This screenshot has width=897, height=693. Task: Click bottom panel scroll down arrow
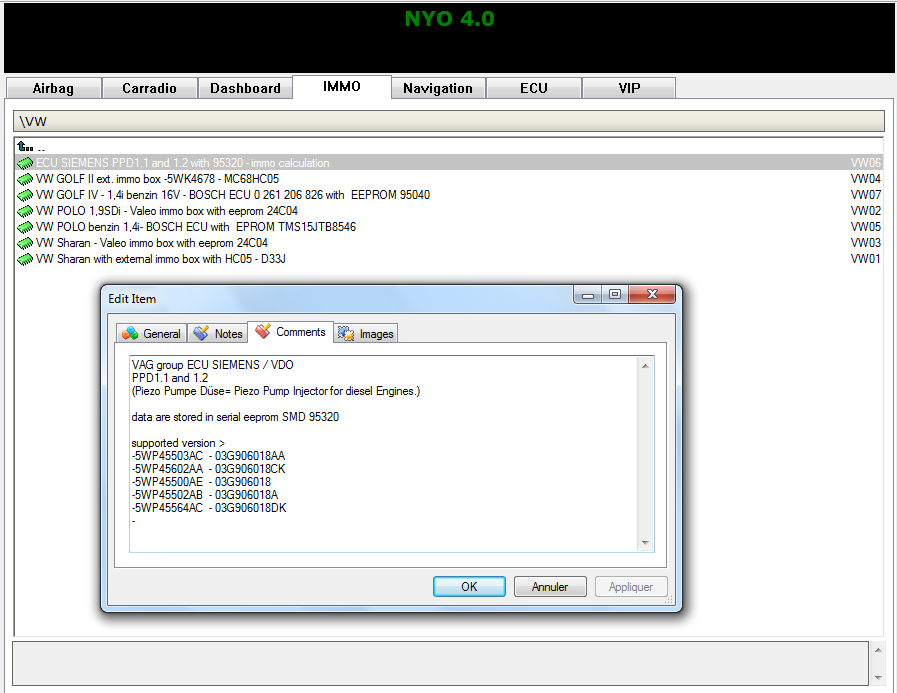(x=878, y=678)
